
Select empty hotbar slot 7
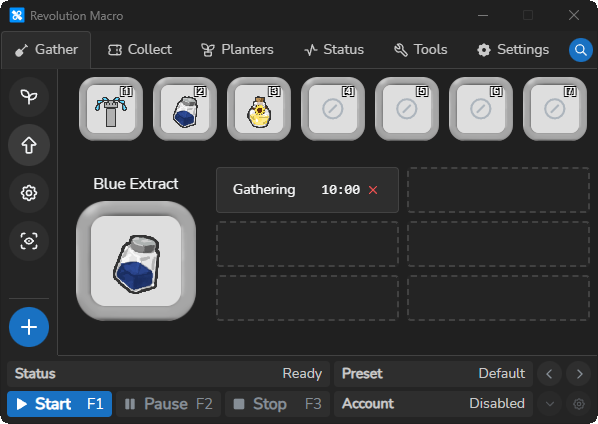[555, 109]
